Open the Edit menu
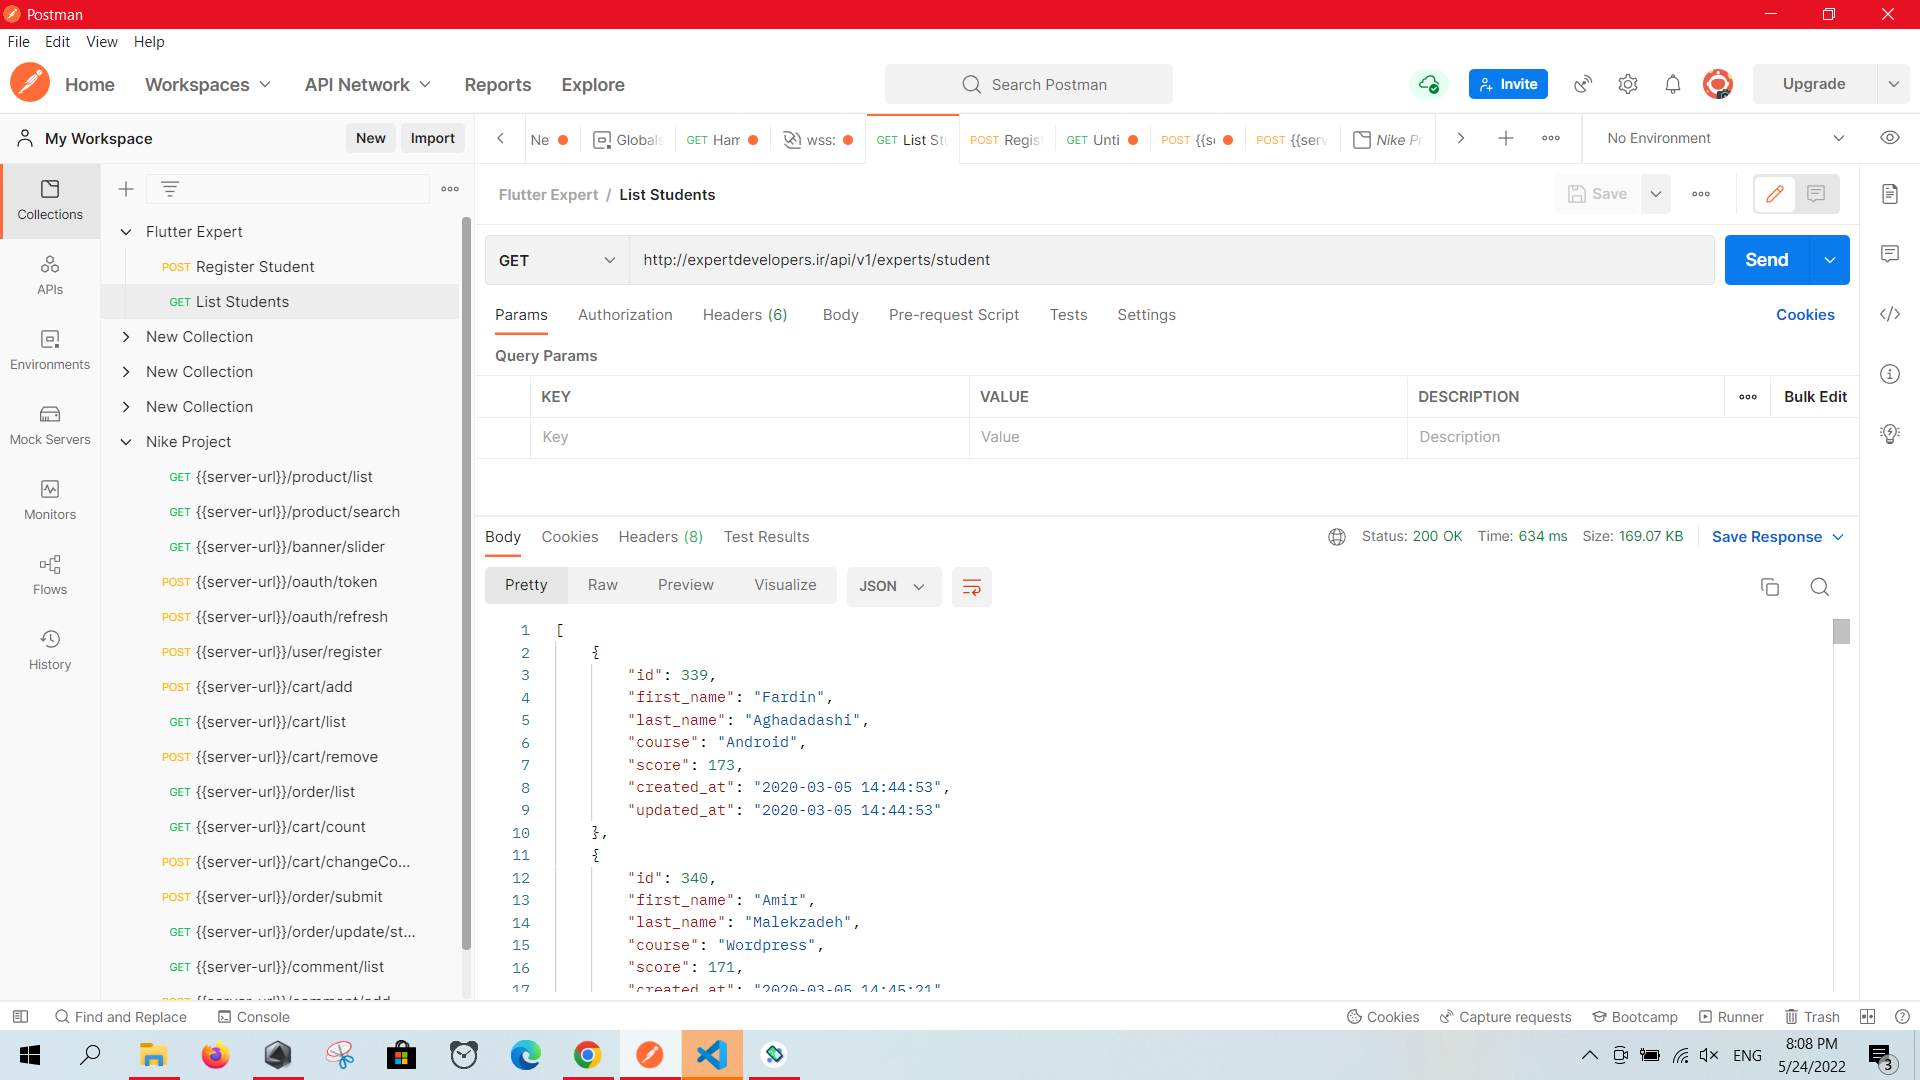This screenshot has height=1080, width=1920. 57,42
